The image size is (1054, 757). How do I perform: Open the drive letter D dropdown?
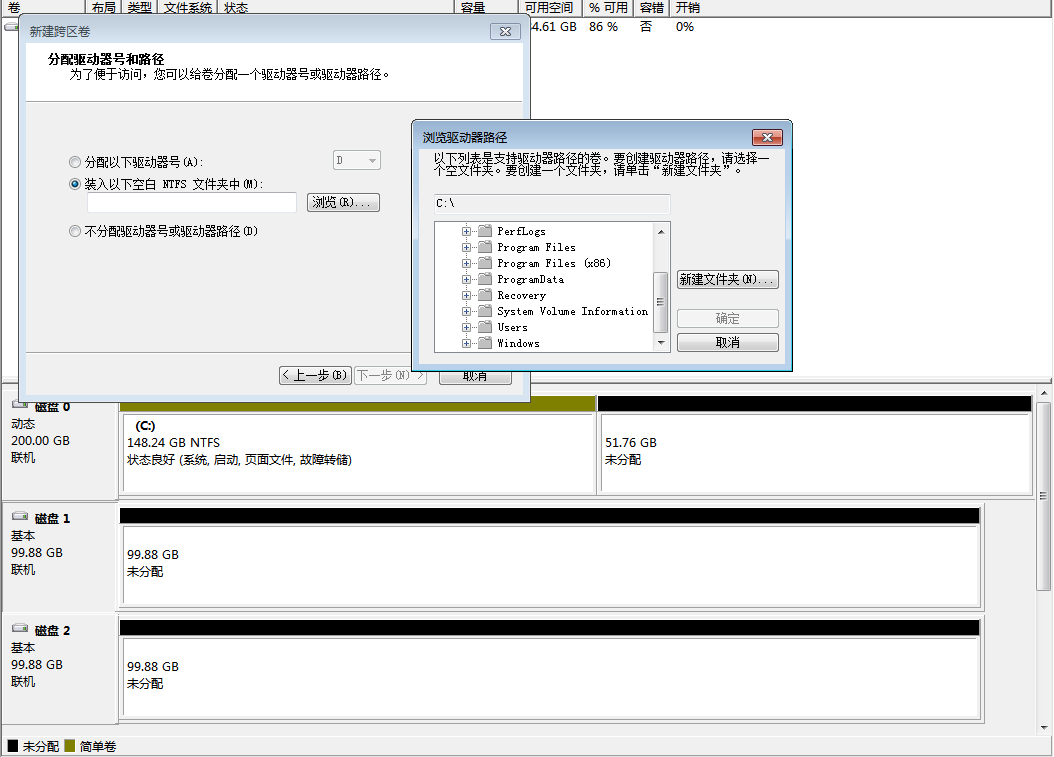357,161
